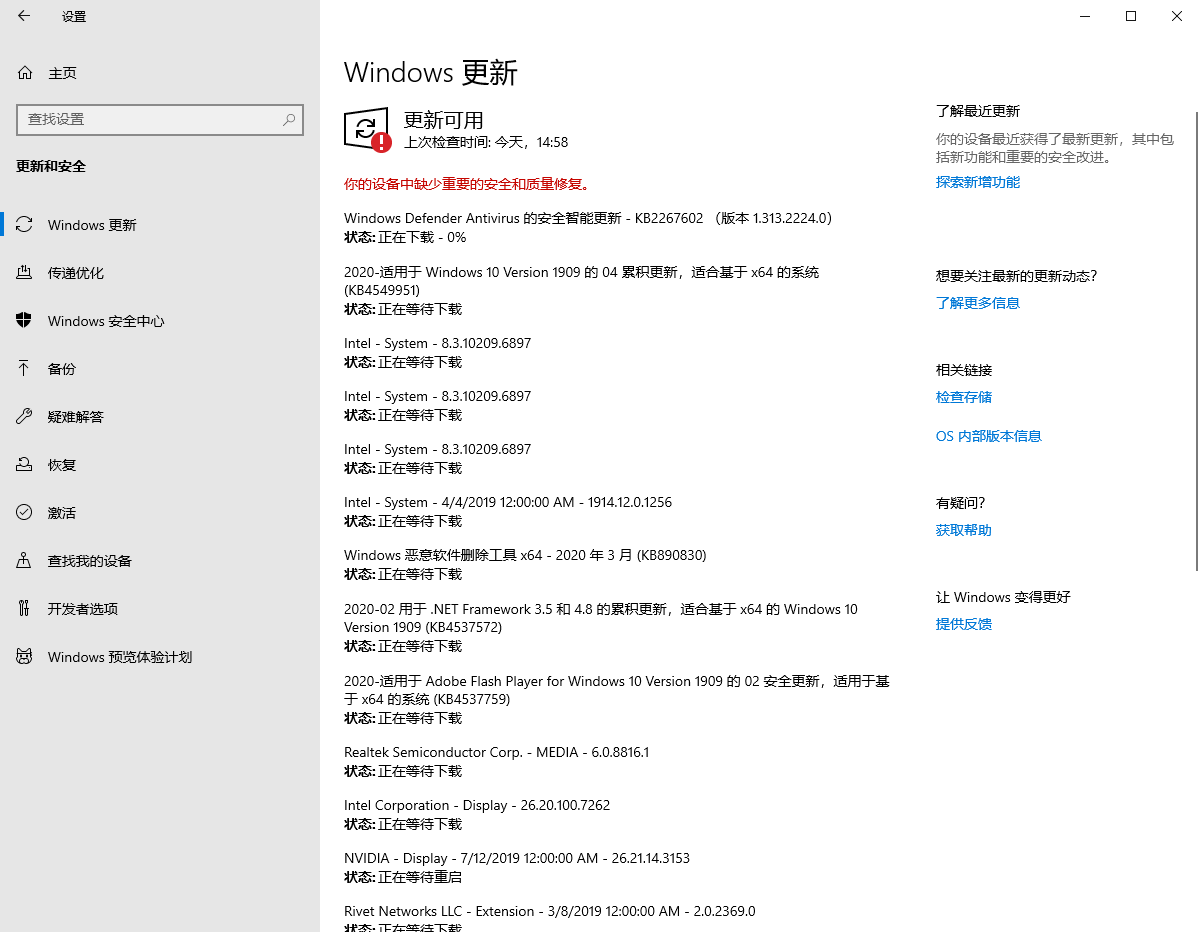
Task: Click the red missing security fixes warning text
Action: pos(467,184)
